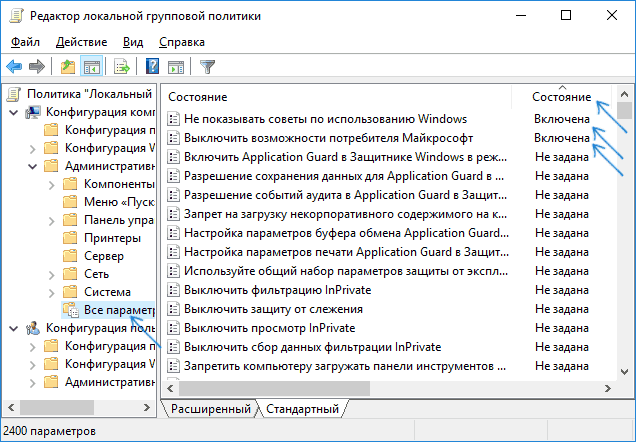Click the tree pane scrollbar left arrow
The image size is (636, 442).
(x=11, y=408)
